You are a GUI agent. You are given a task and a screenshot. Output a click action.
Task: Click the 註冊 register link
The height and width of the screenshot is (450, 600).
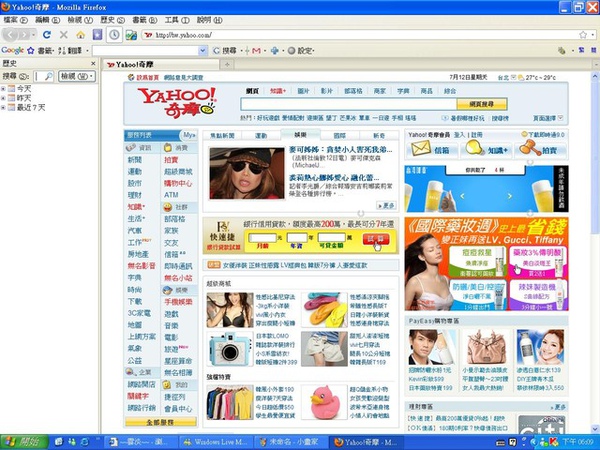[477, 135]
